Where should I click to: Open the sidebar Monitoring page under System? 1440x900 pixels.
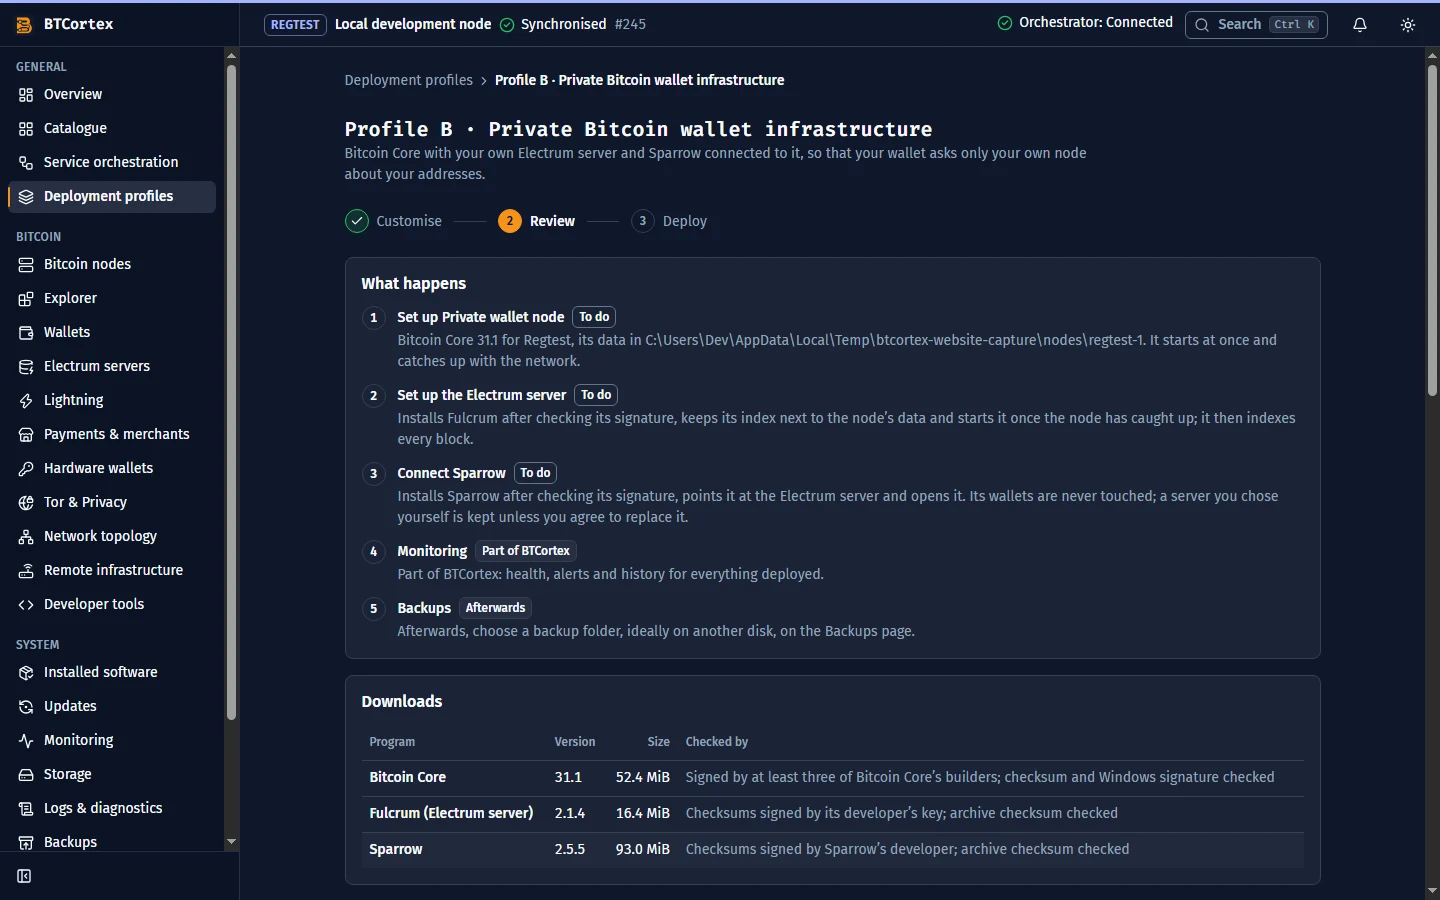point(112,741)
